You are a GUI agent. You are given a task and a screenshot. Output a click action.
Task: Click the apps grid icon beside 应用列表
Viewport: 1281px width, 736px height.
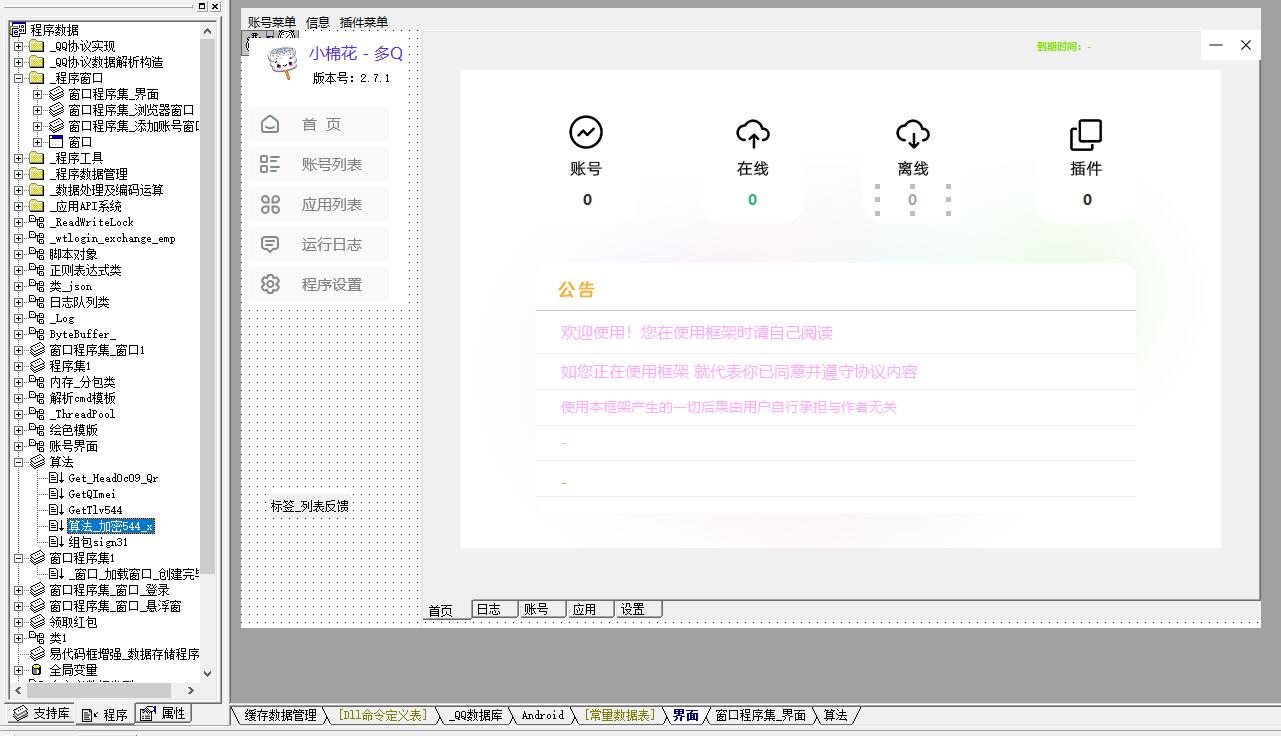pyautogui.click(x=270, y=204)
